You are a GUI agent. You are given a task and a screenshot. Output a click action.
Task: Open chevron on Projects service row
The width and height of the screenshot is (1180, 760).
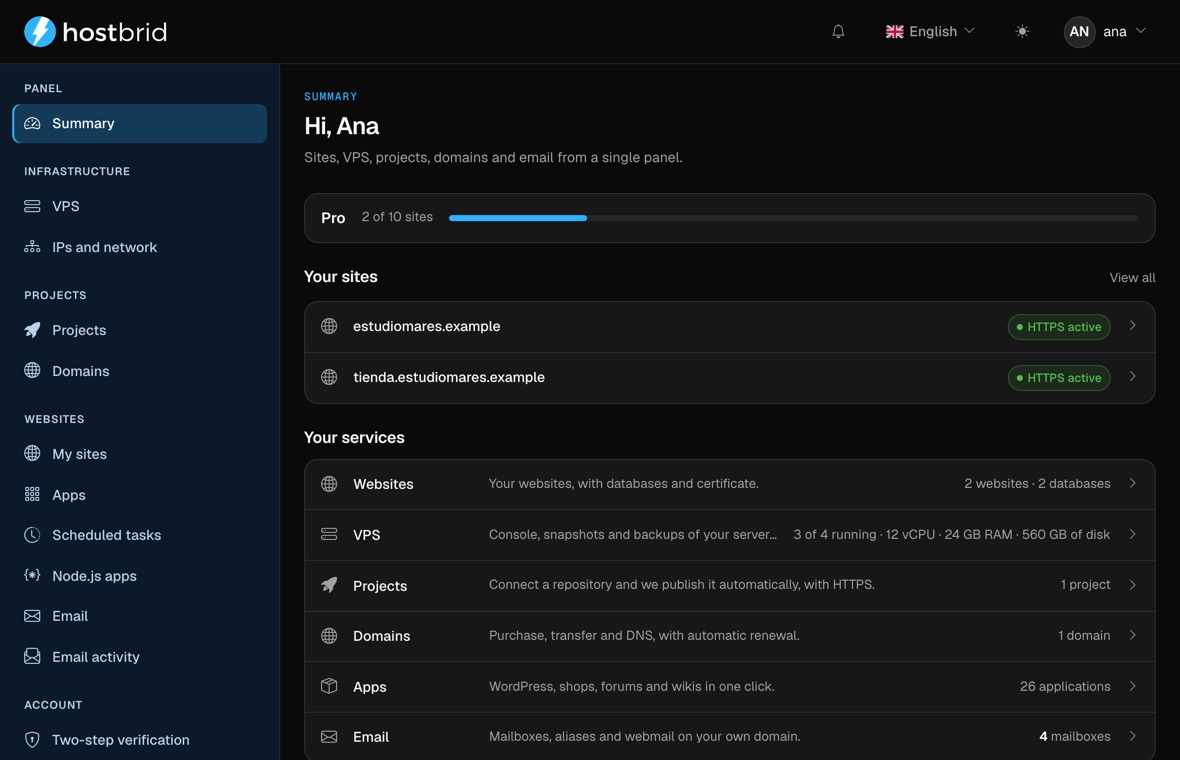[1133, 585]
